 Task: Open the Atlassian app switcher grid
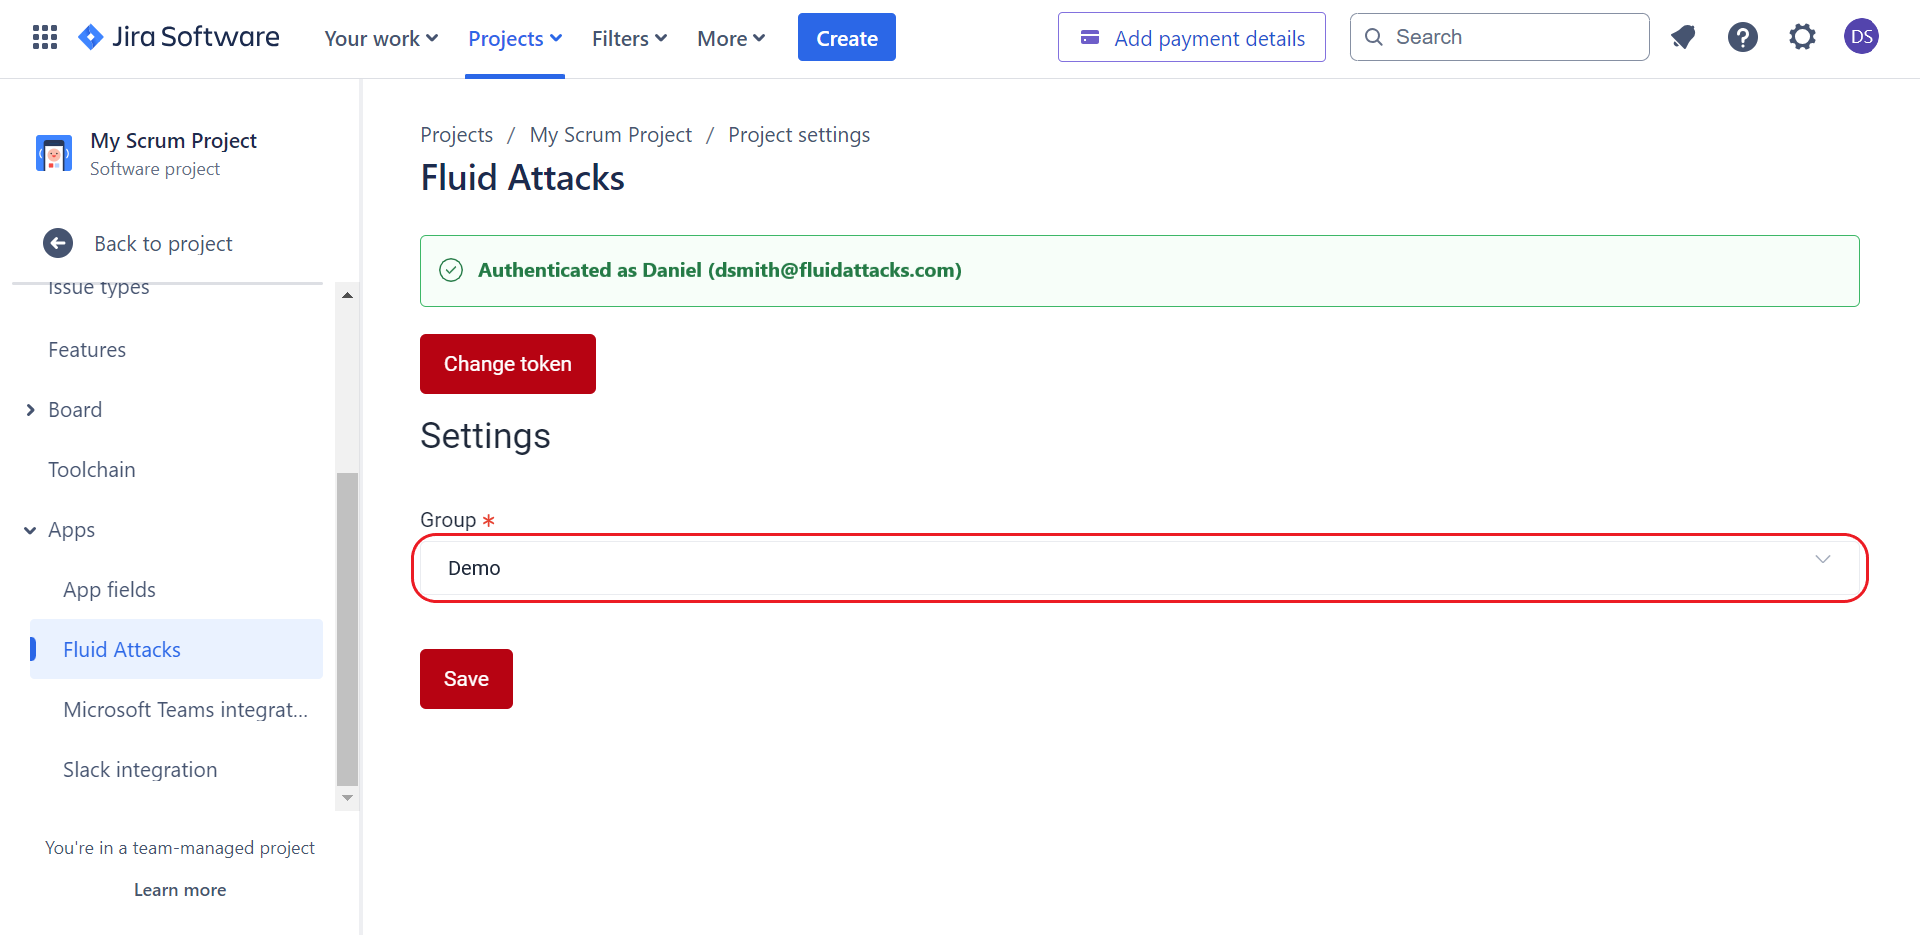click(x=44, y=37)
